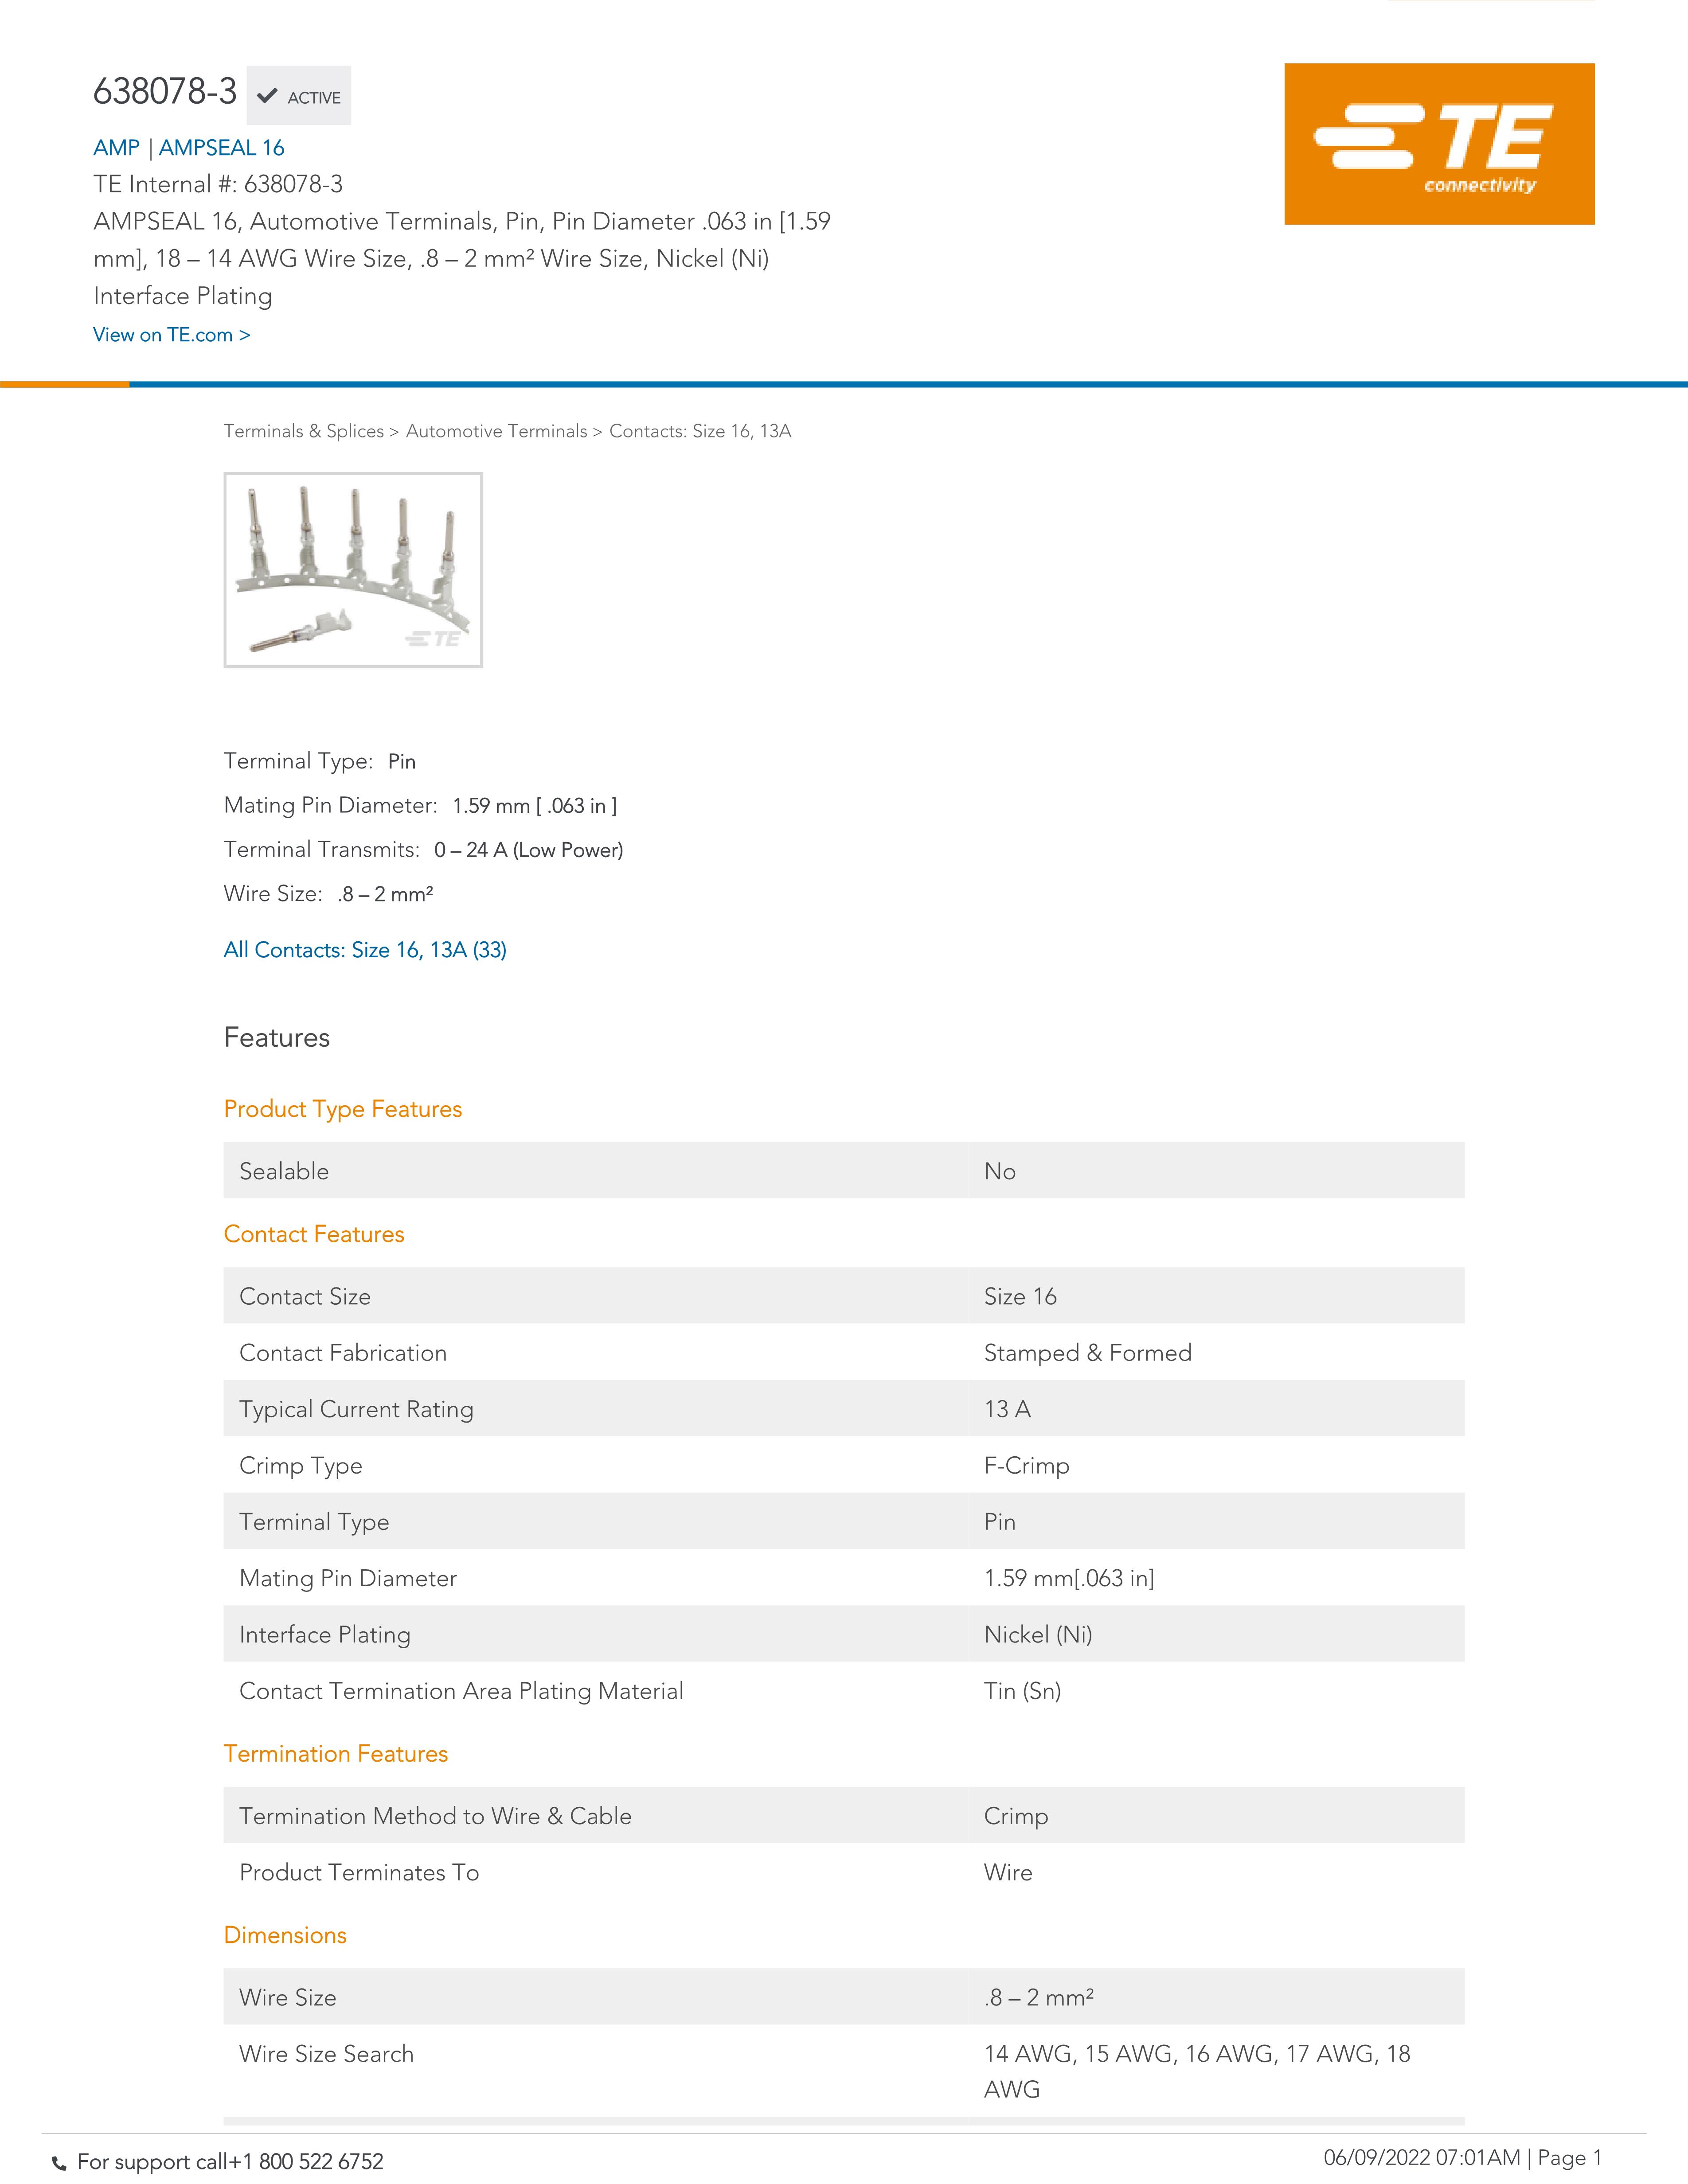
Task: Select Contacts: Size 16, 13A breadcrumb
Action: (700, 431)
